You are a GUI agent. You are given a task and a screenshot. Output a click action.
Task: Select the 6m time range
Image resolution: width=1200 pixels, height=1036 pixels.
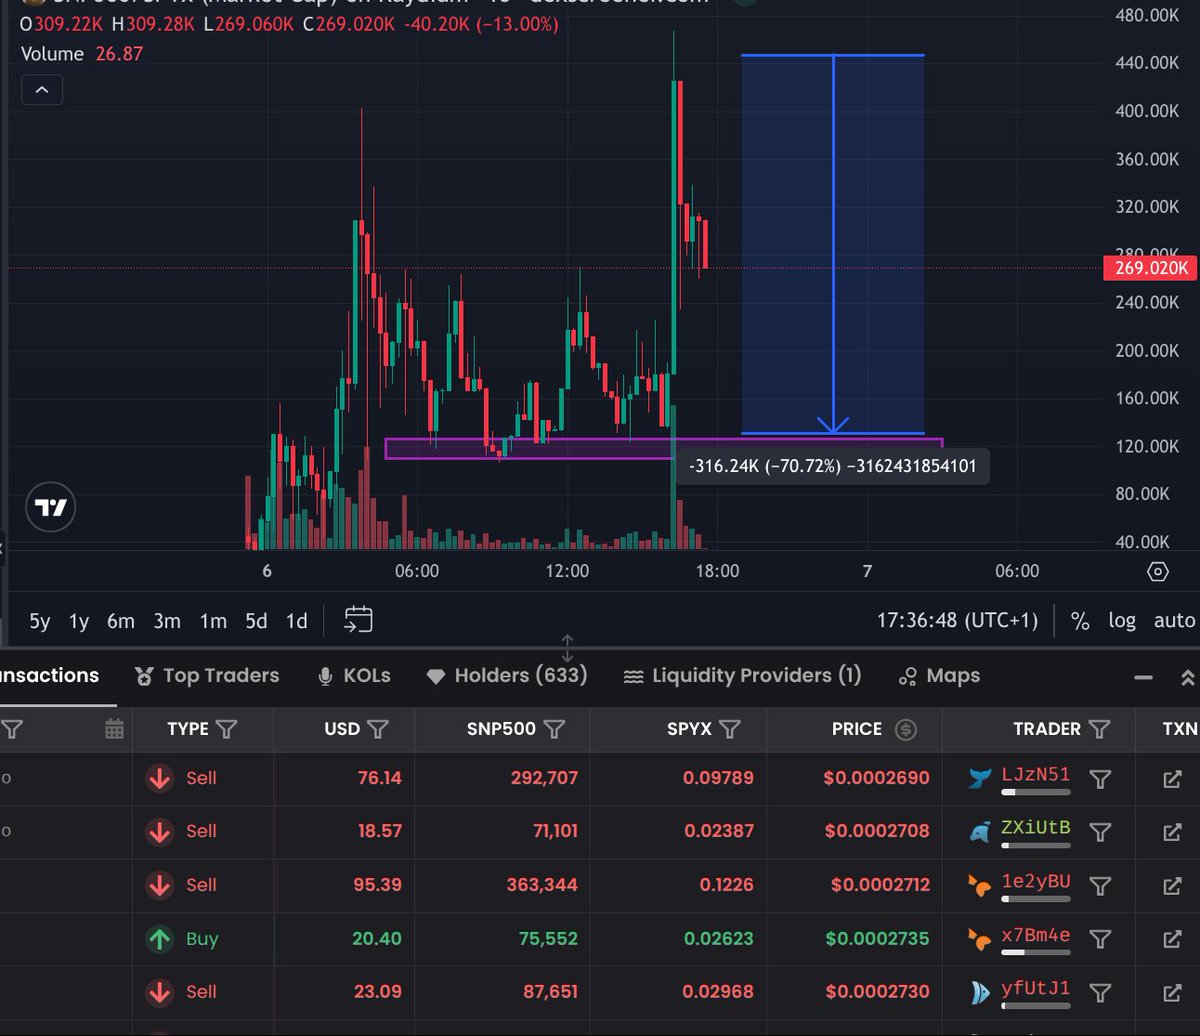pyautogui.click(x=120, y=621)
